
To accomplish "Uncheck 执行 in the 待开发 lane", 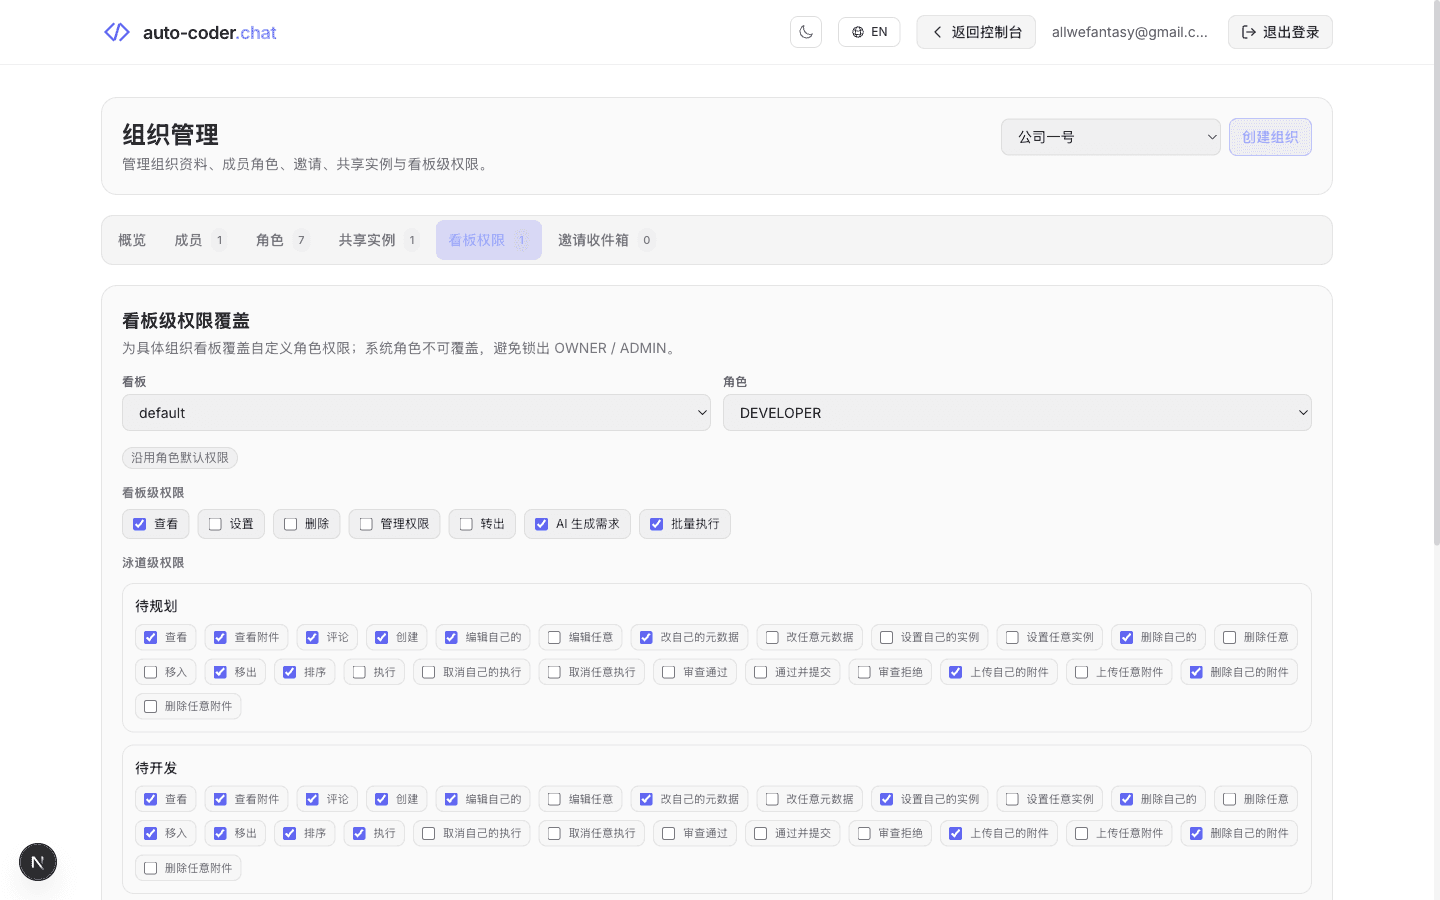I will pos(360,833).
